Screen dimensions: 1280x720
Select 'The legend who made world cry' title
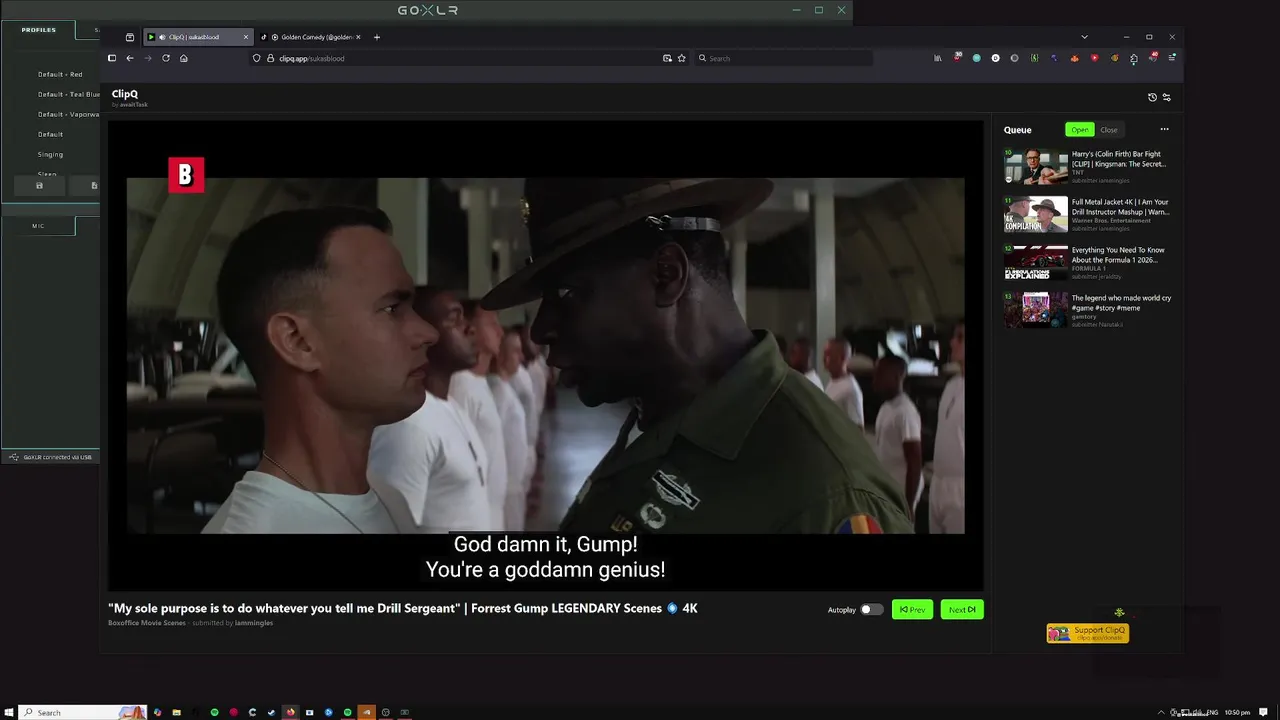coord(1121,302)
